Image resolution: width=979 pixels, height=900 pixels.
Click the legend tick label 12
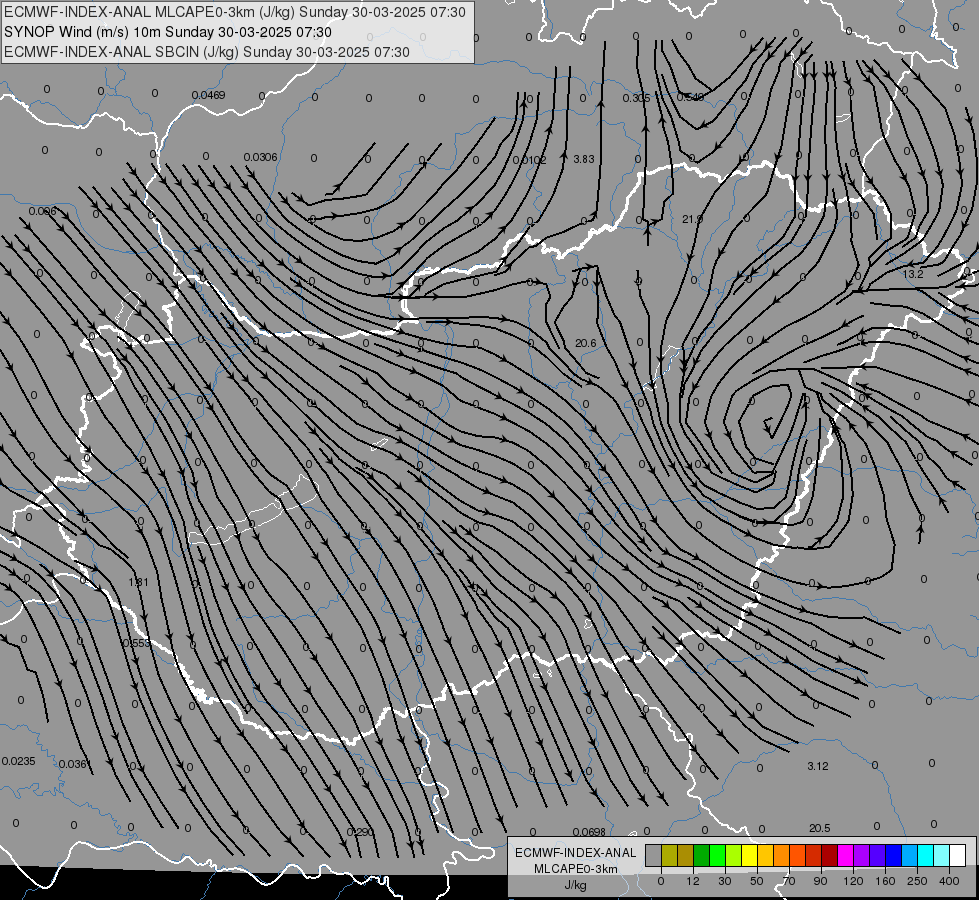[x=692, y=881]
